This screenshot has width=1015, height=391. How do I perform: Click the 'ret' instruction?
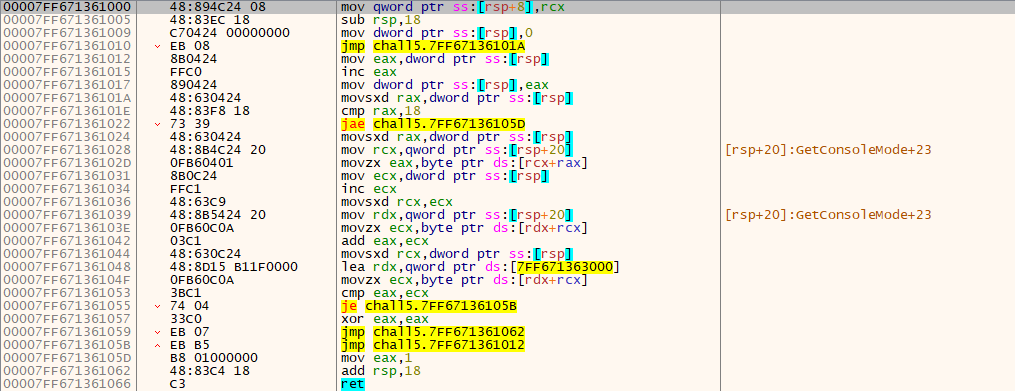353,383
